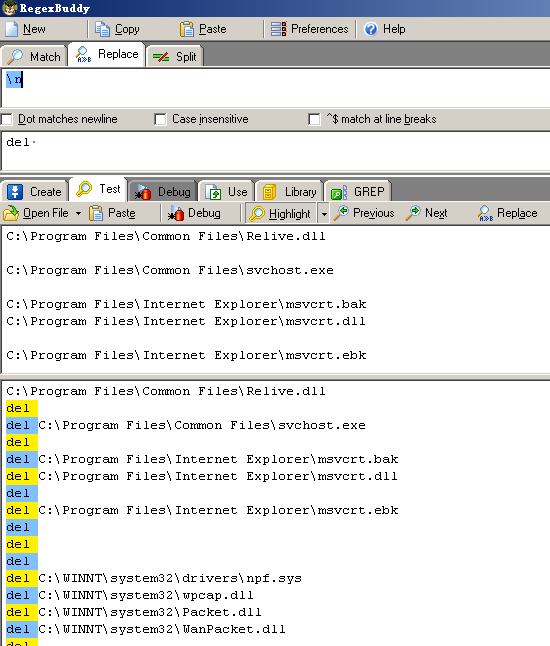The width and height of the screenshot is (550, 646).
Task: Click msvcrt.dll line in test input pane
Action: tap(186, 321)
